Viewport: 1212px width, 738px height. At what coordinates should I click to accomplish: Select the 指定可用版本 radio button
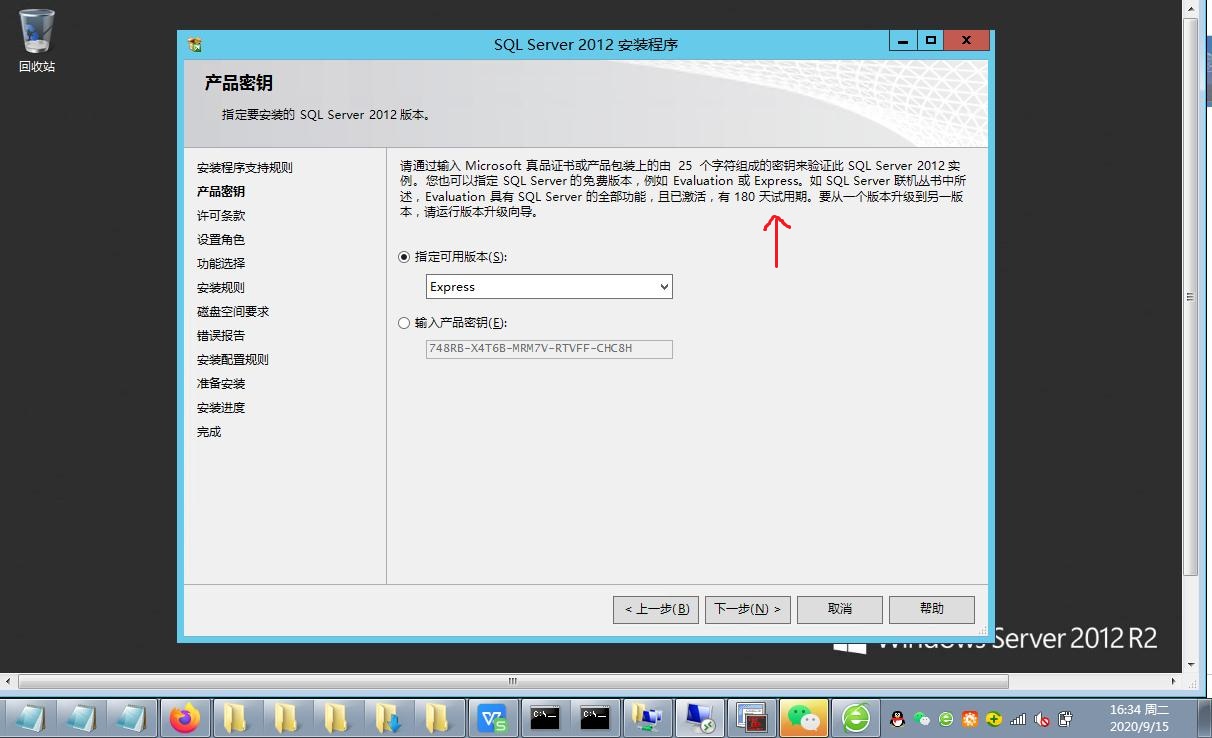pyautogui.click(x=404, y=257)
